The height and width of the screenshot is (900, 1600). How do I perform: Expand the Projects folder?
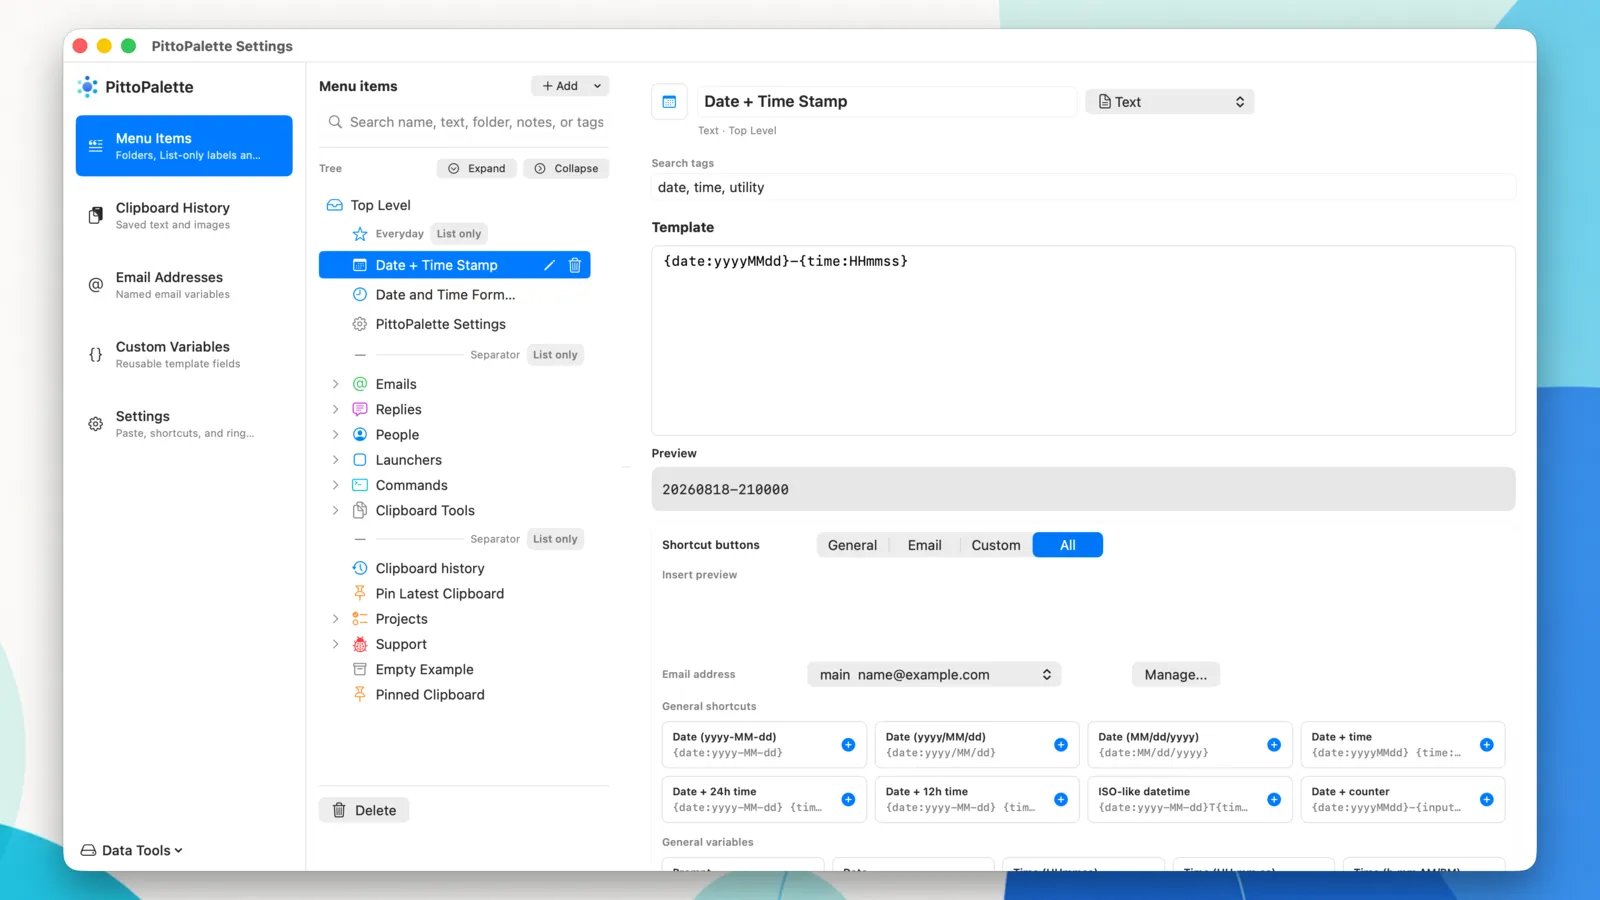coord(336,619)
